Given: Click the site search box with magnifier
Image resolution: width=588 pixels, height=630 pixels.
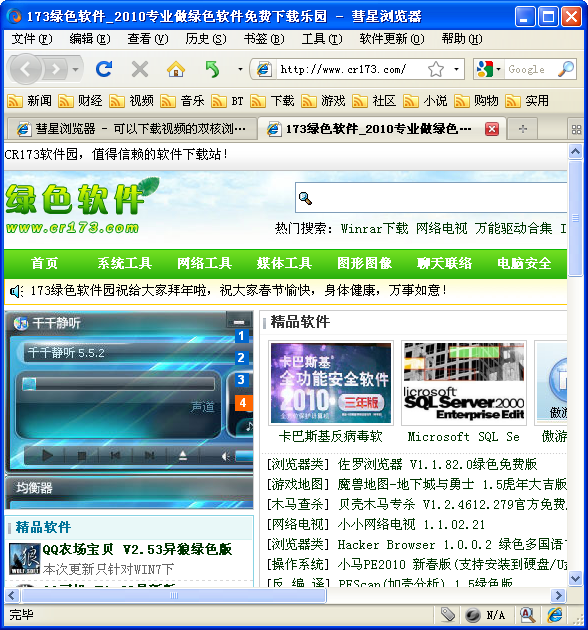Looking at the screenshot, I should 431,198.
